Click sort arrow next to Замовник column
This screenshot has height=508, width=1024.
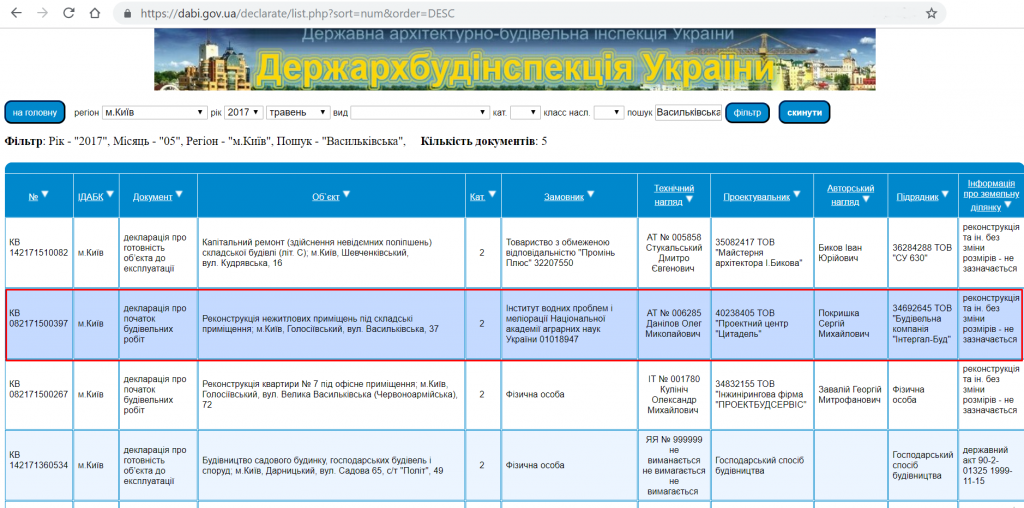point(590,194)
